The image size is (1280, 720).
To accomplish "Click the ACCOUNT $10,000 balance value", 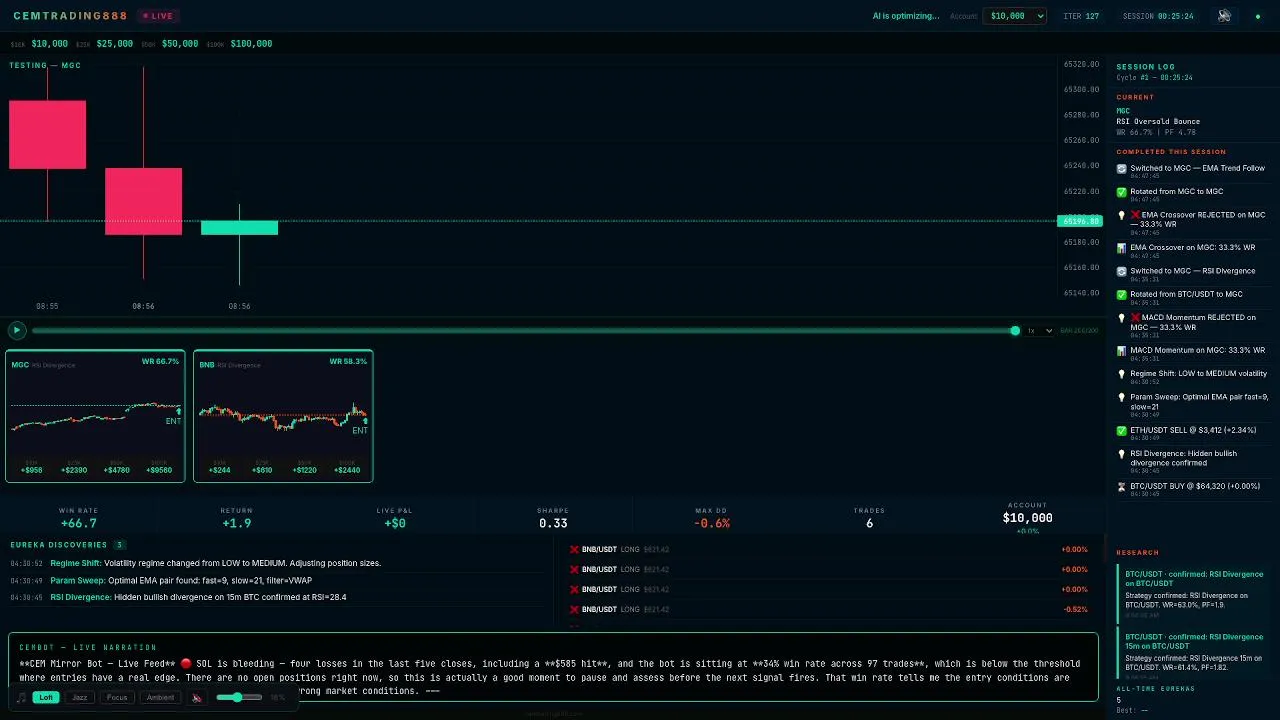I will point(1027,518).
